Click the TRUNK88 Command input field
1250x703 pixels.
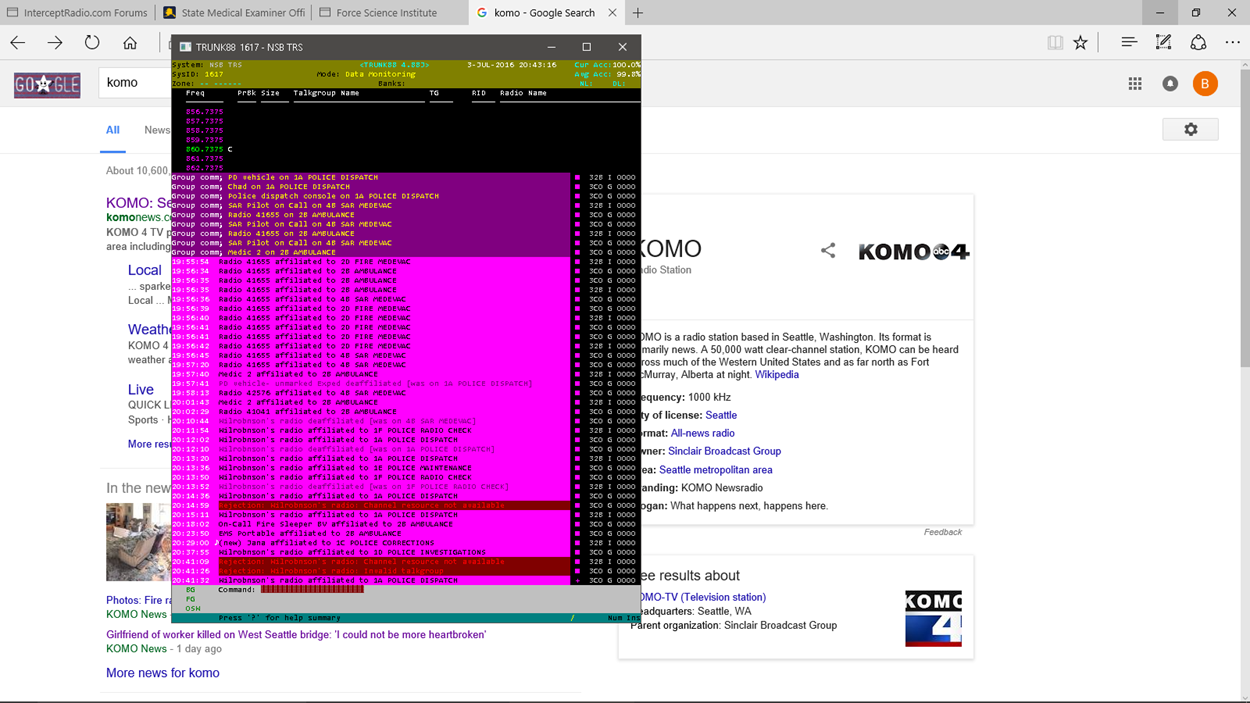click(x=312, y=589)
